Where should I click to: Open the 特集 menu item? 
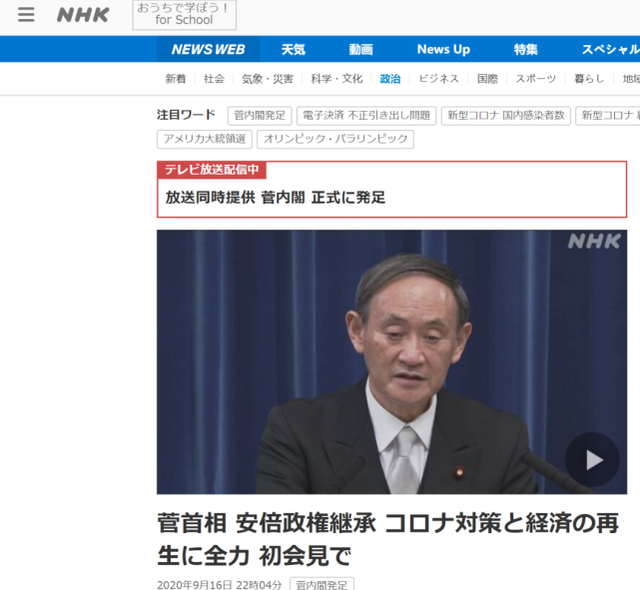(525, 49)
